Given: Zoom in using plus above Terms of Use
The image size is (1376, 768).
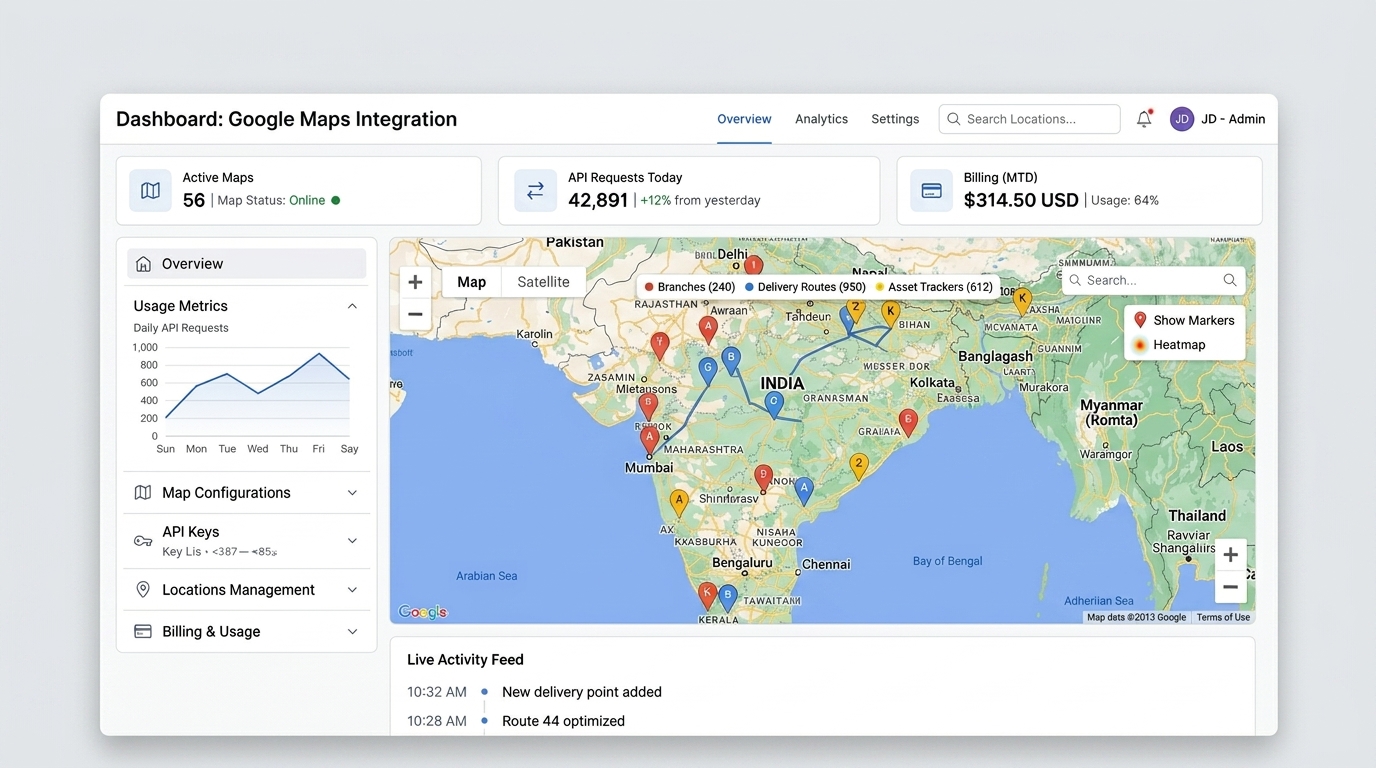Looking at the screenshot, I should pyautogui.click(x=1230, y=555).
